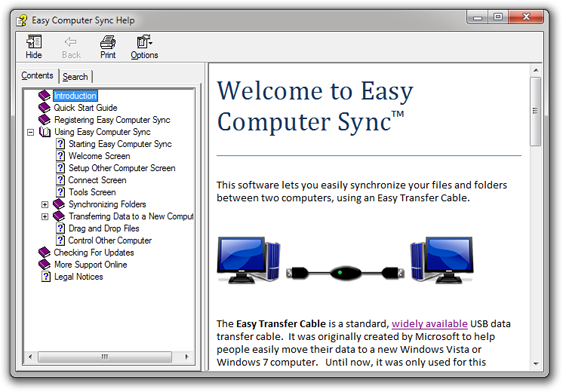Click the question page icon beside Welcome Screen
Screen dimensions: 563x392
click(x=60, y=156)
